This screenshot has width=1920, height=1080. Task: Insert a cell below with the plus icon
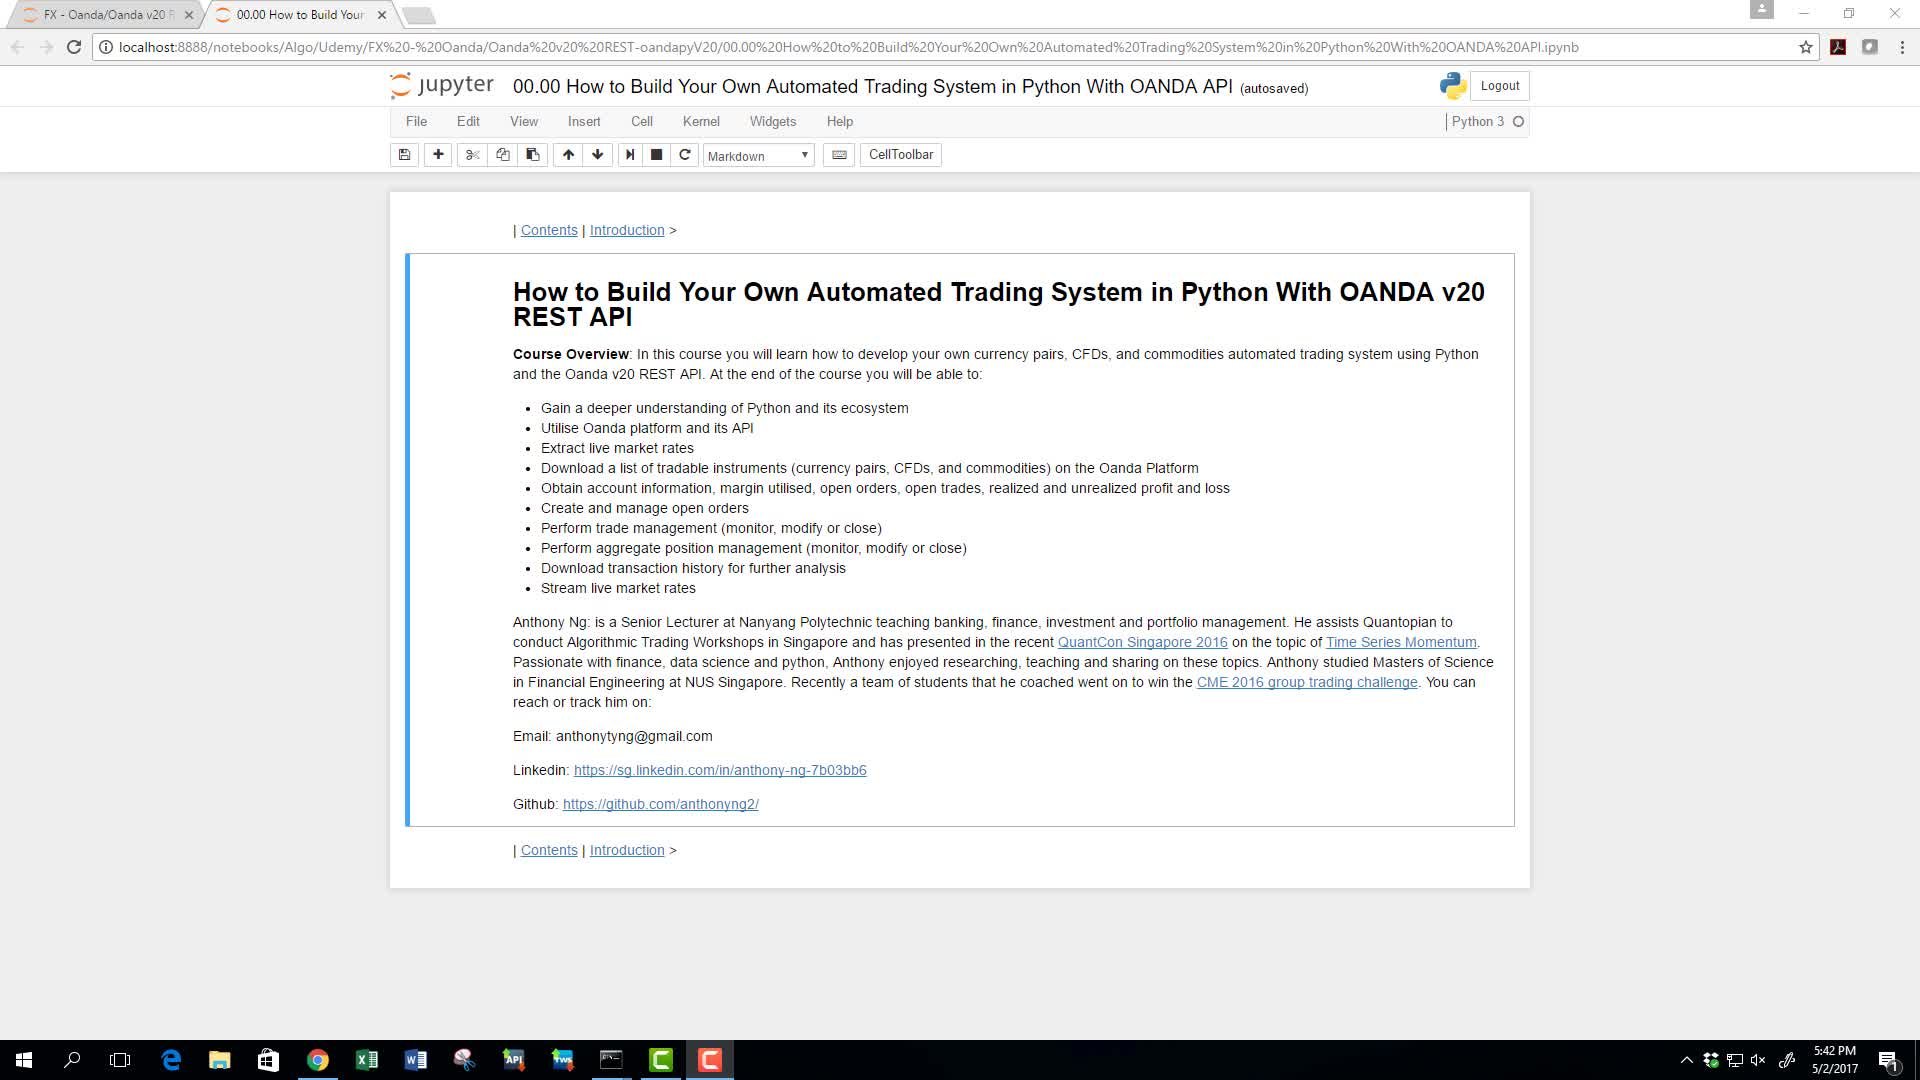point(438,155)
